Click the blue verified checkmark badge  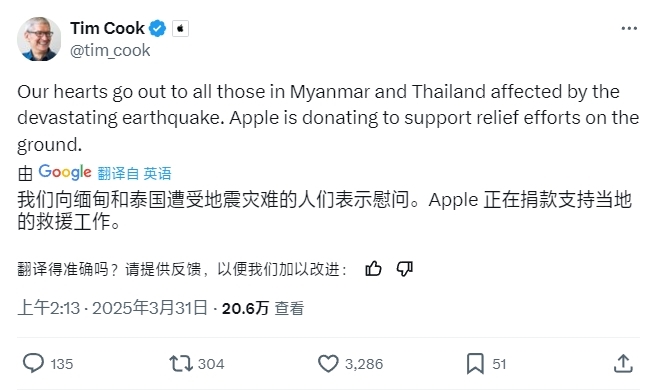[x=158, y=28]
